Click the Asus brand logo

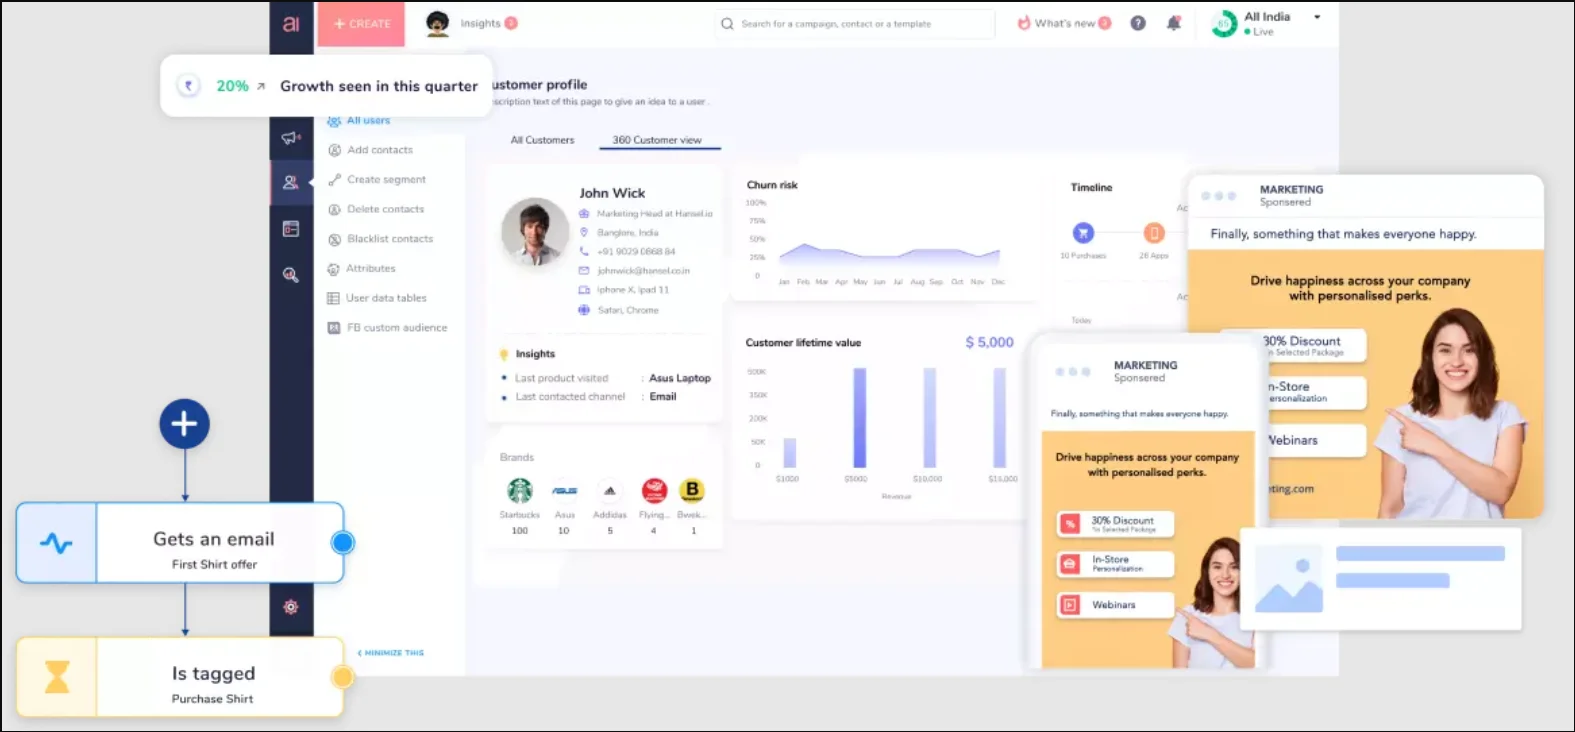[x=564, y=491]
